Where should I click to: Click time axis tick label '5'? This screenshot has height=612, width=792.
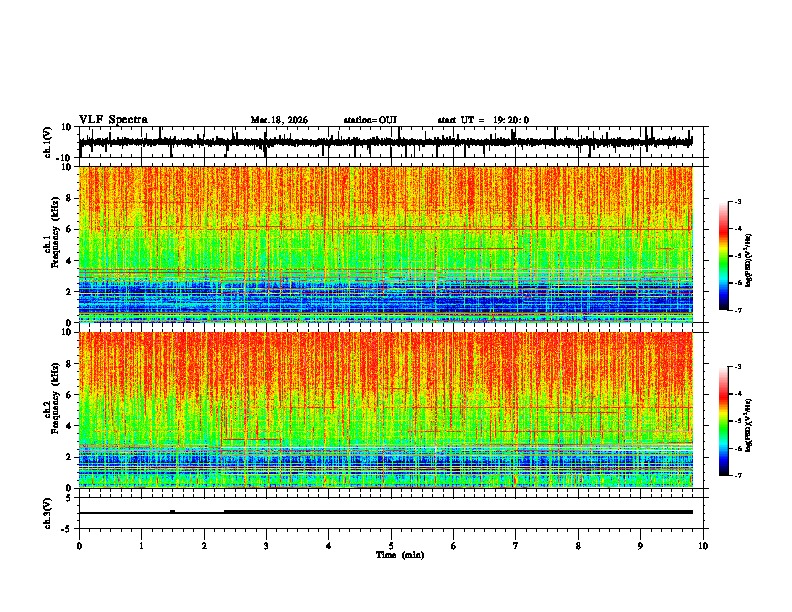(x=391, y=546)
